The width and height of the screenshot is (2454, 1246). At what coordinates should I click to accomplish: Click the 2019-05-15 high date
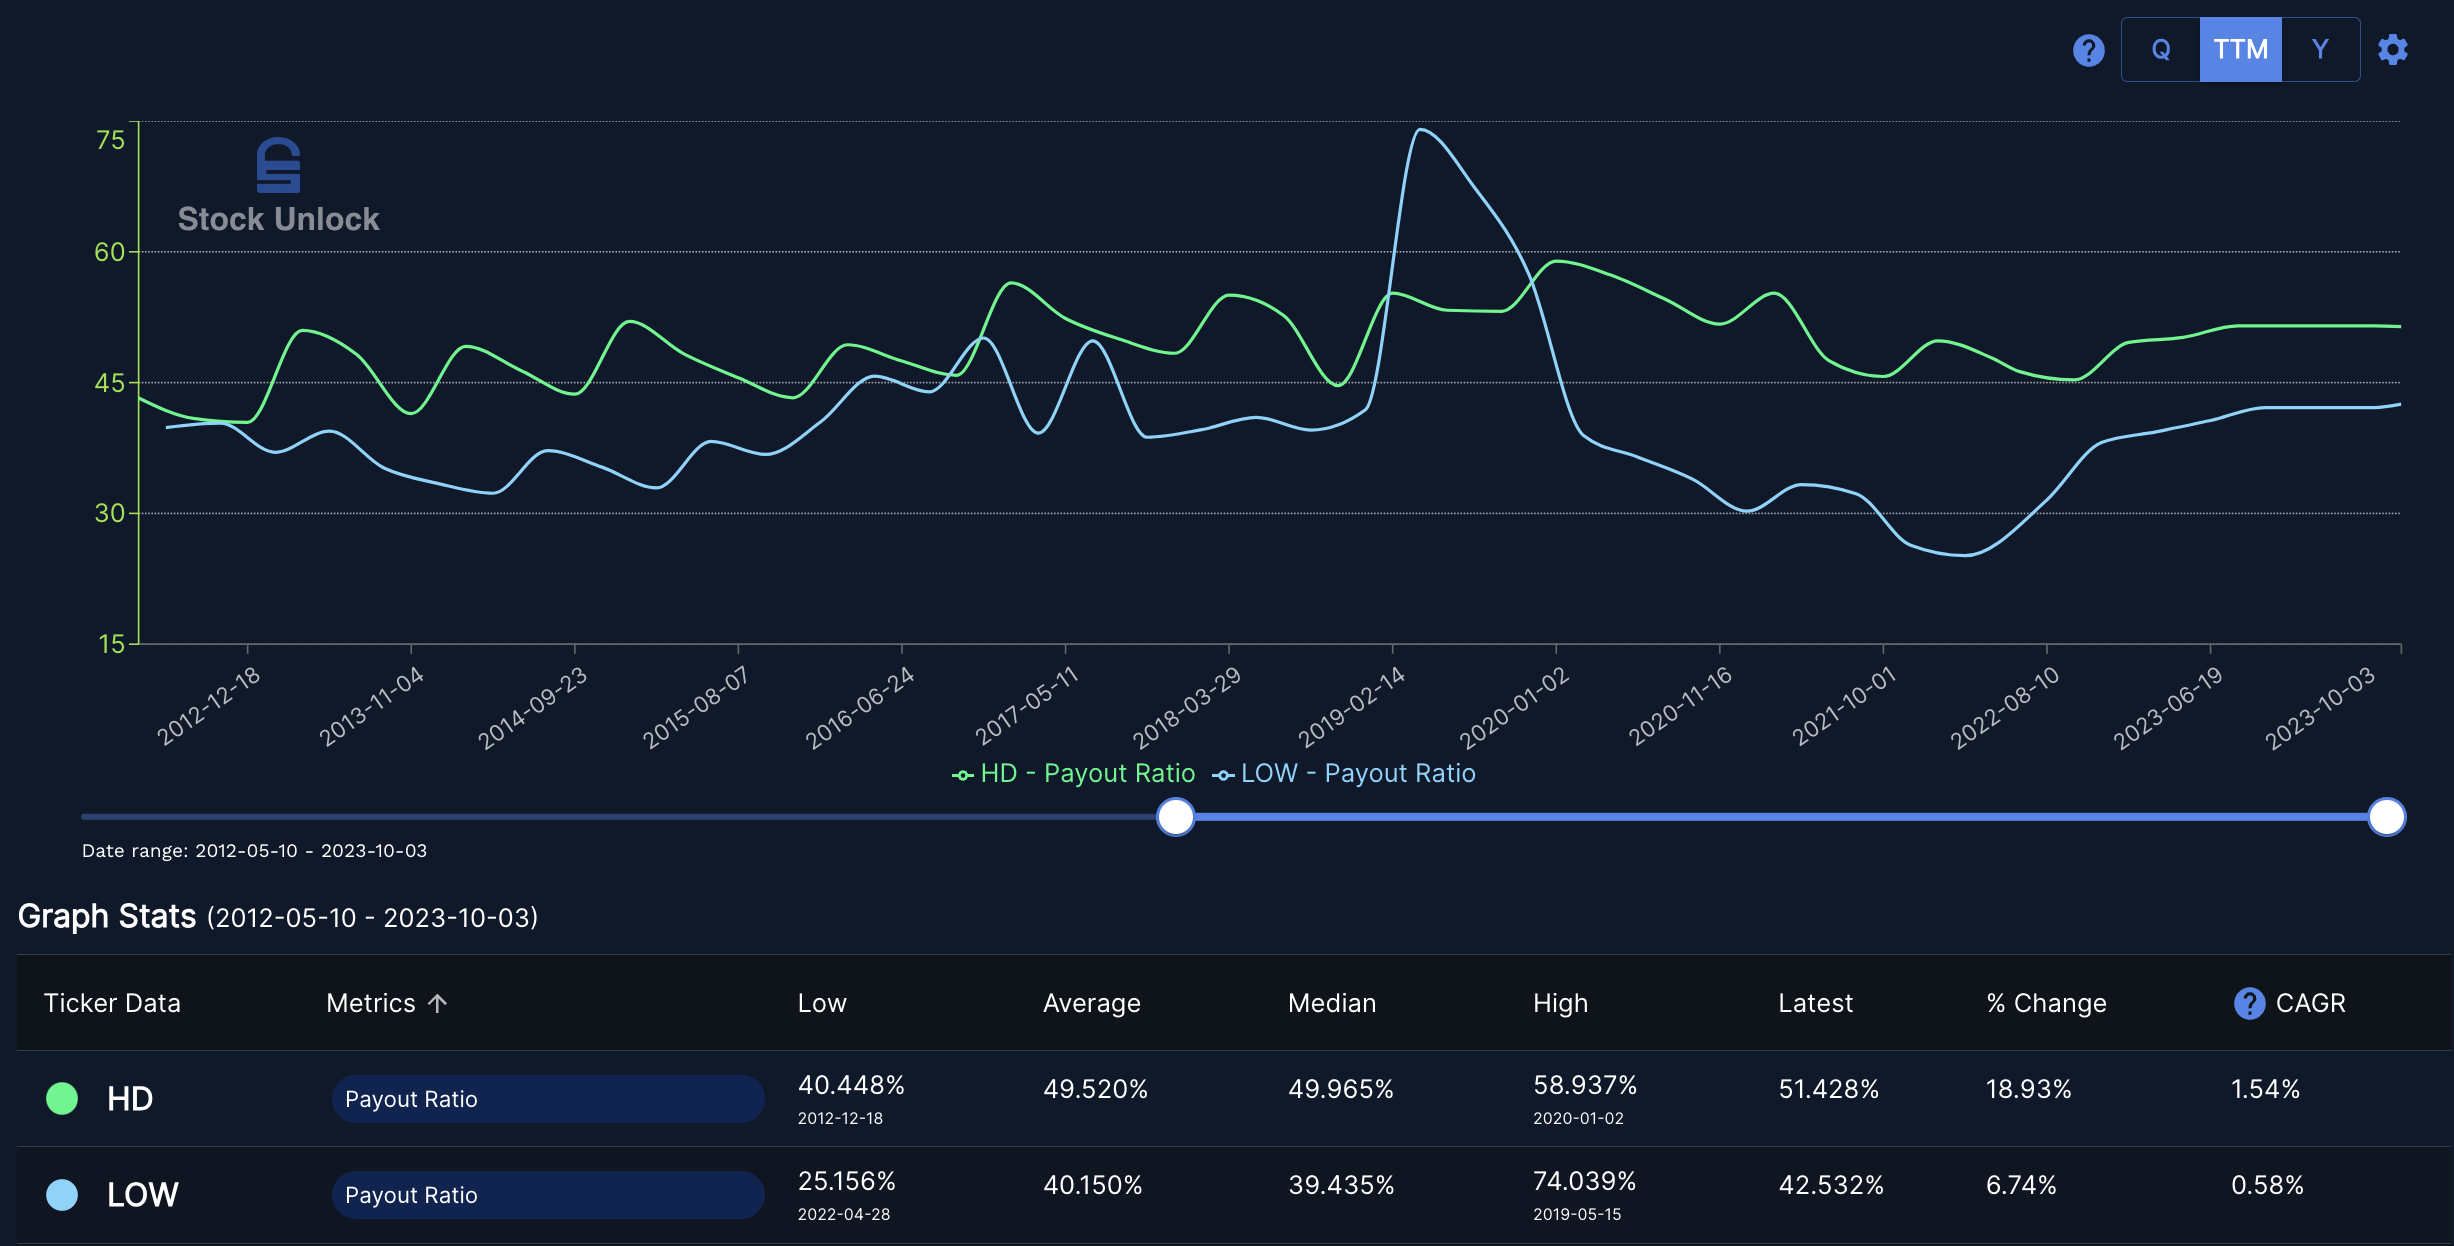(x=1577, y=1214)
